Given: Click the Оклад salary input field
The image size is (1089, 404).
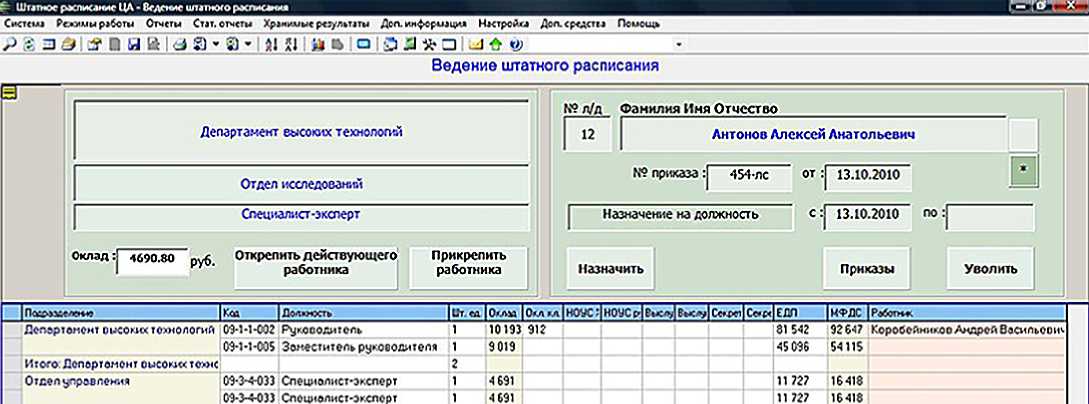Looking at the screenshot, I should [x=152, y=262].
